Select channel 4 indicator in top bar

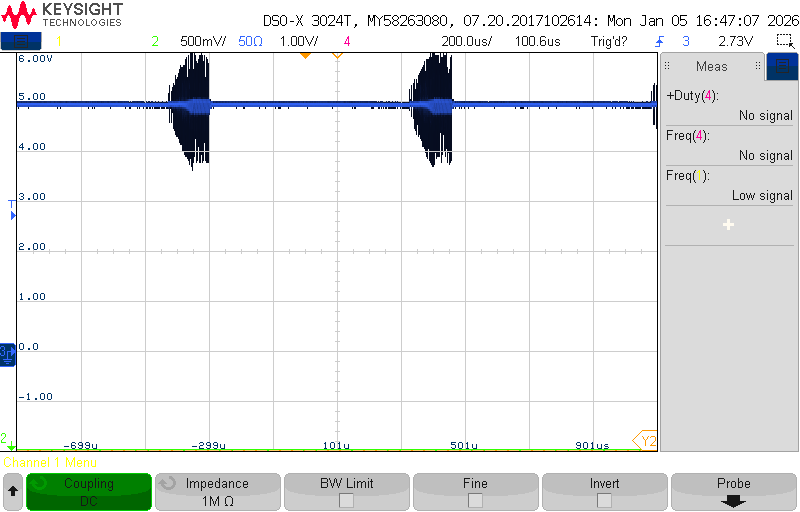point(347,41)
